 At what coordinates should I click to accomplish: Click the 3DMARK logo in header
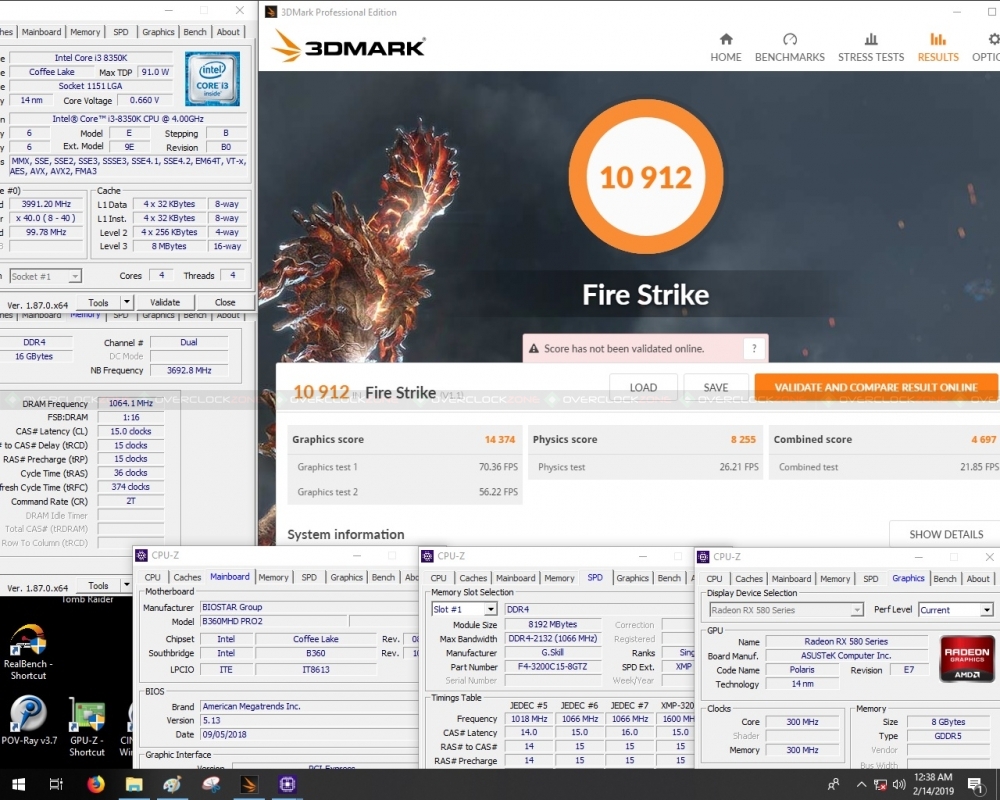[x=349, y=47]
